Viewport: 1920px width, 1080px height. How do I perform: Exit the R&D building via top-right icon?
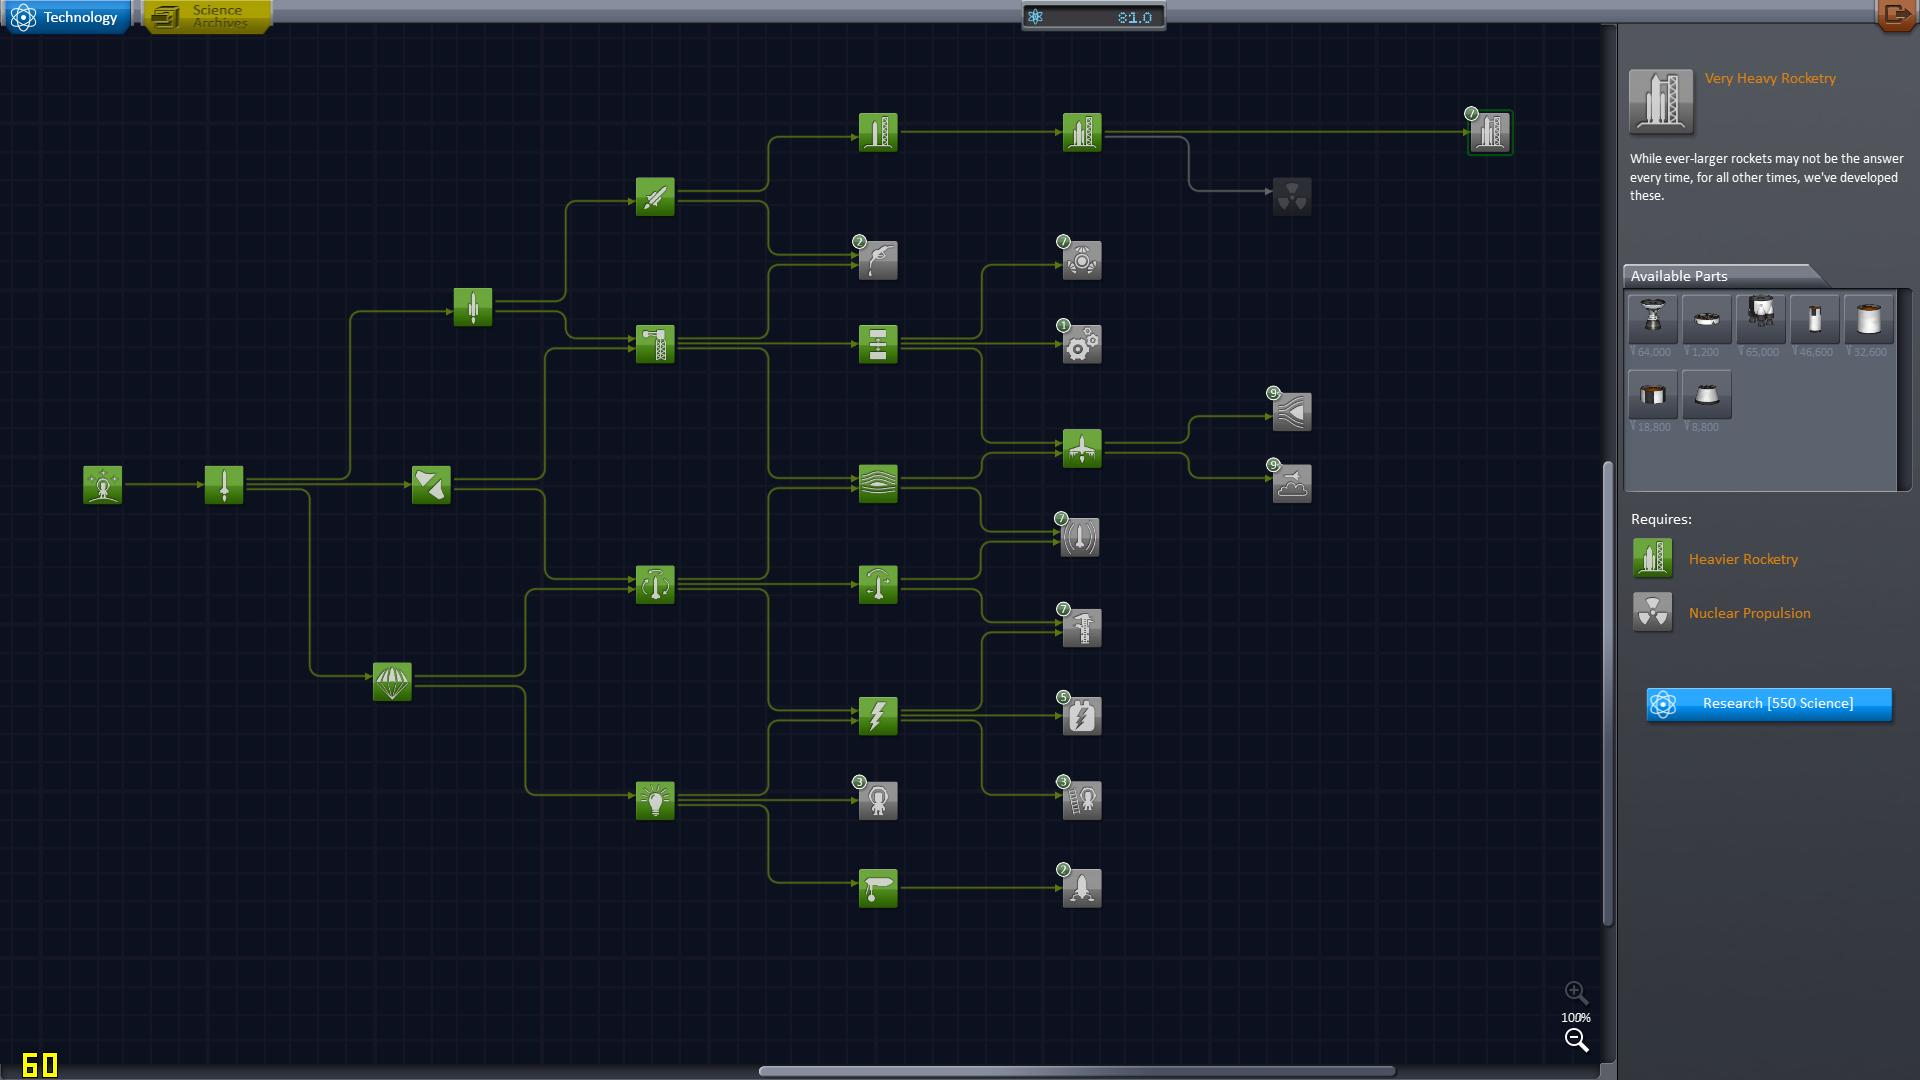[x=1895, y=15]
